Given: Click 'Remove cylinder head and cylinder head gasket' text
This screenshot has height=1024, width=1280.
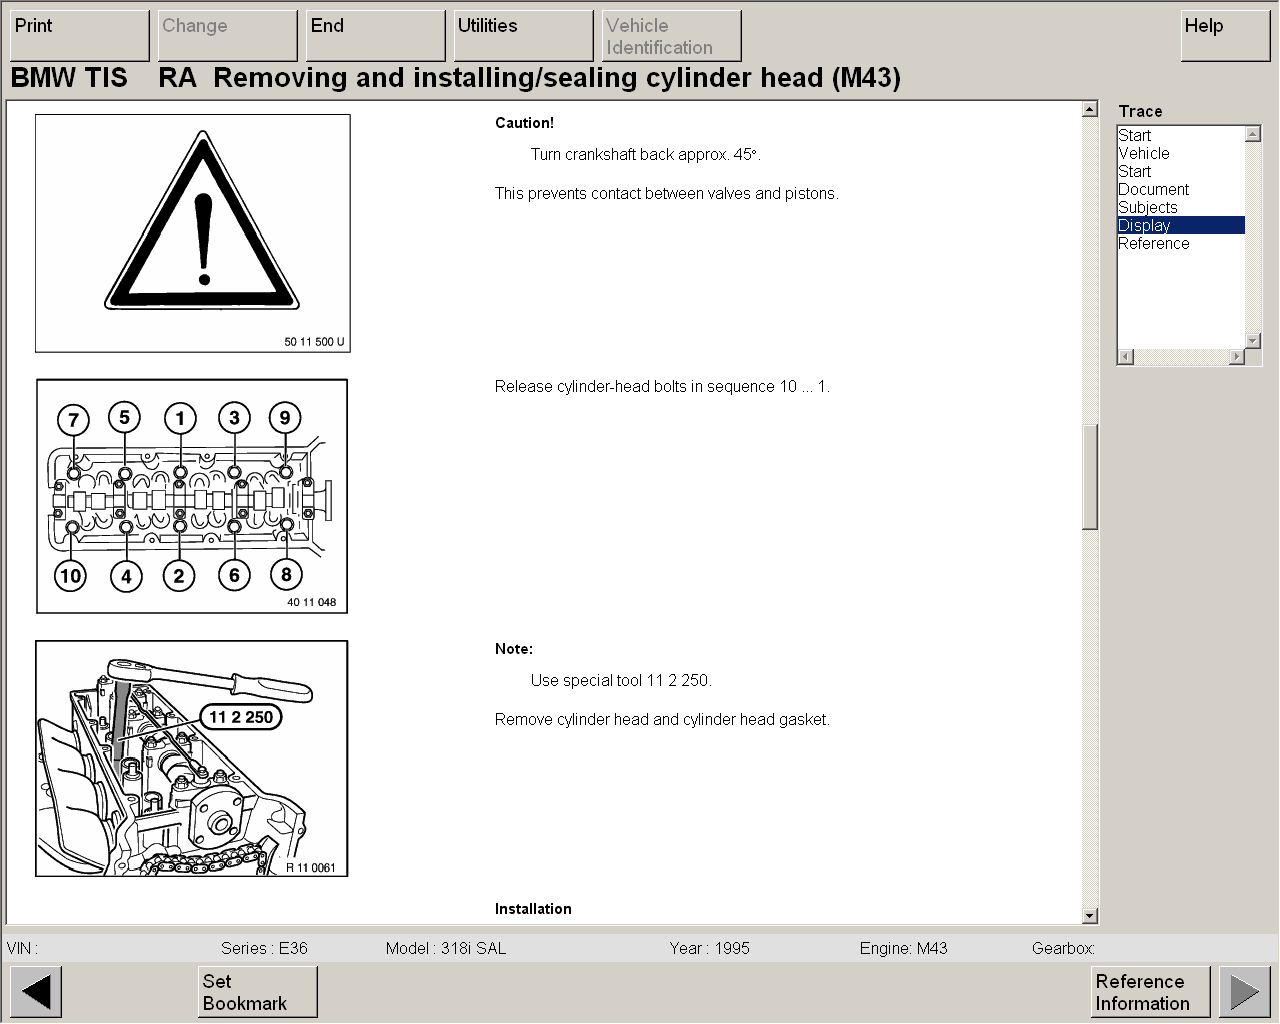Looking at the screenshot, I should click(662, 720).
